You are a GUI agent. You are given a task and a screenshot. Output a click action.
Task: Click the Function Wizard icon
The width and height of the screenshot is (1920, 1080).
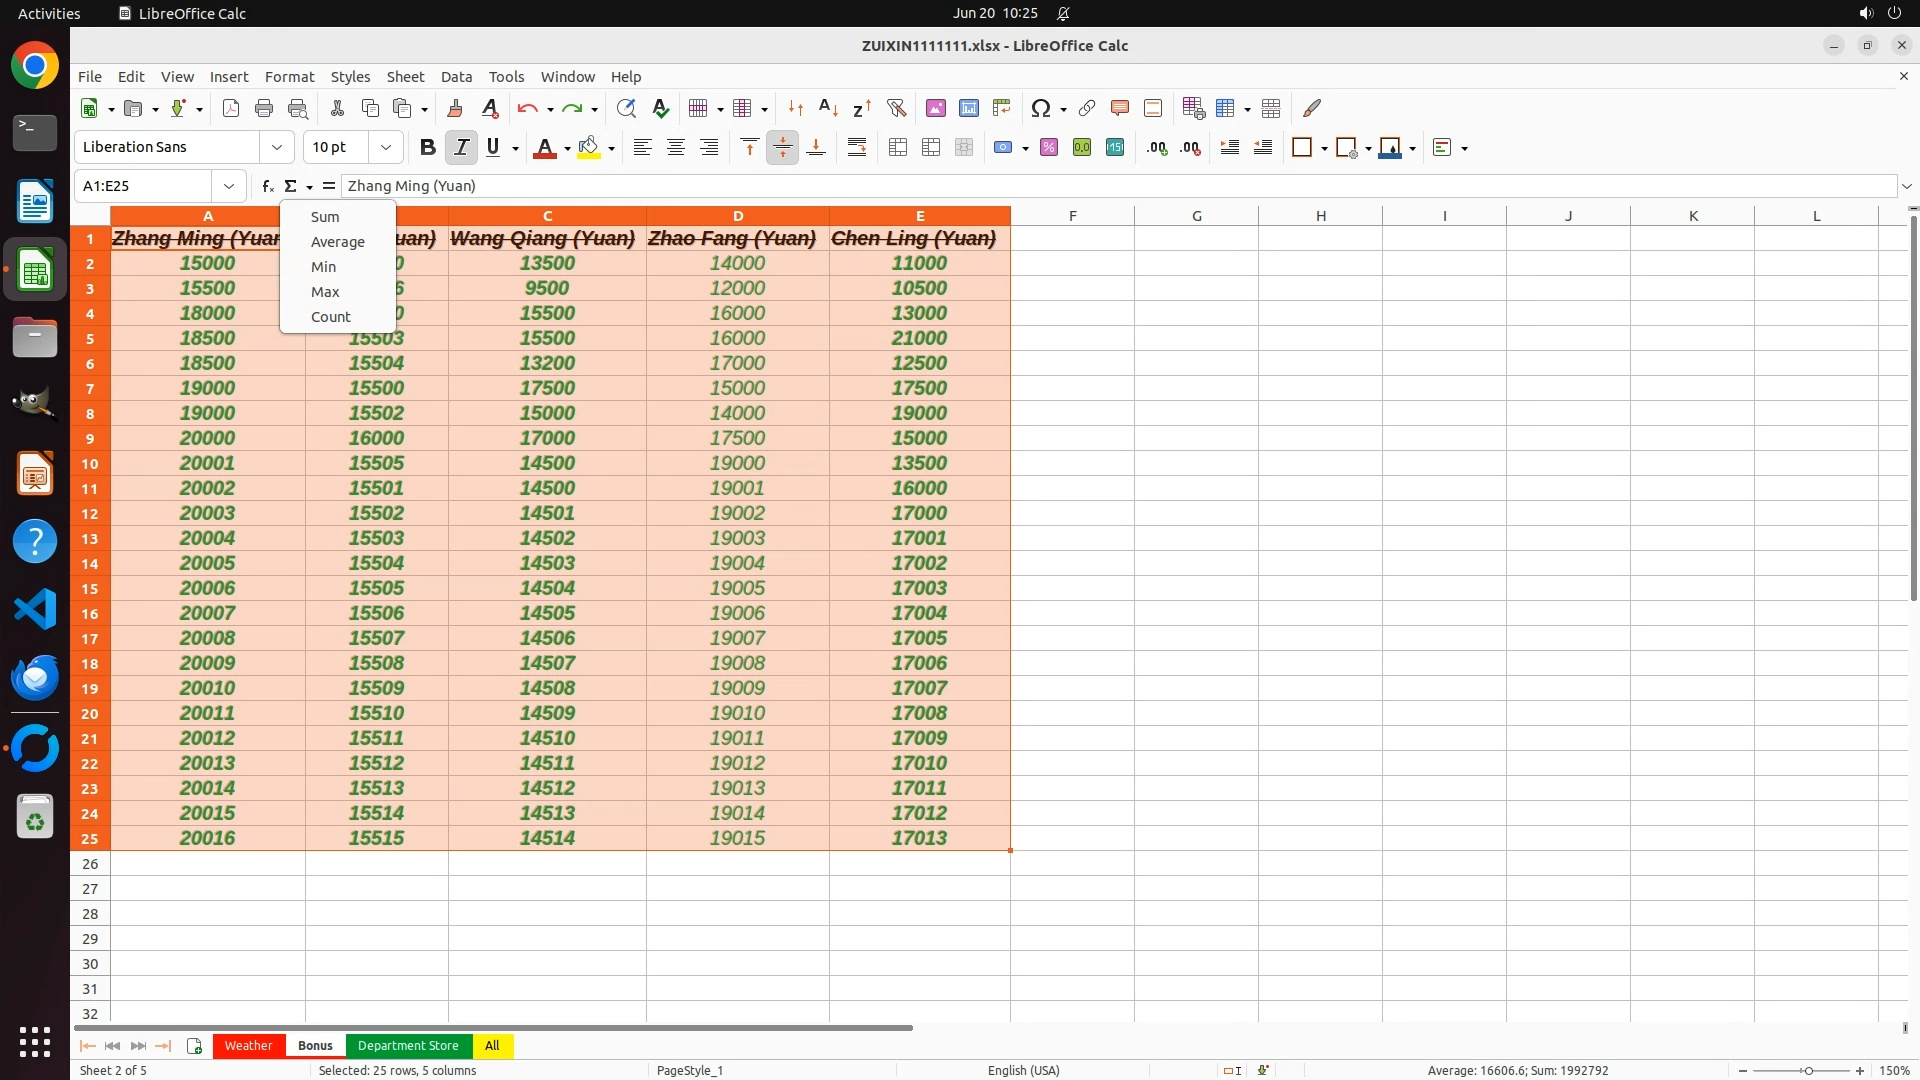point(267,186)
